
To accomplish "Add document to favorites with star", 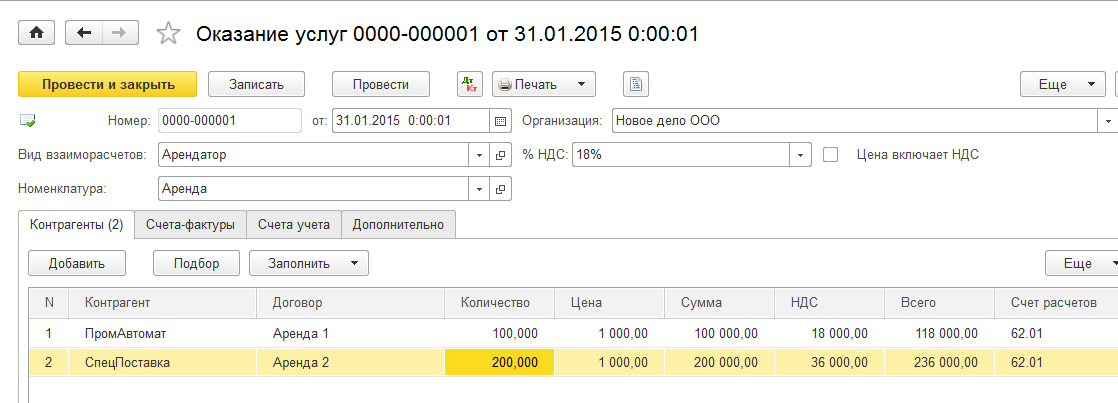I will pos(168,34).
